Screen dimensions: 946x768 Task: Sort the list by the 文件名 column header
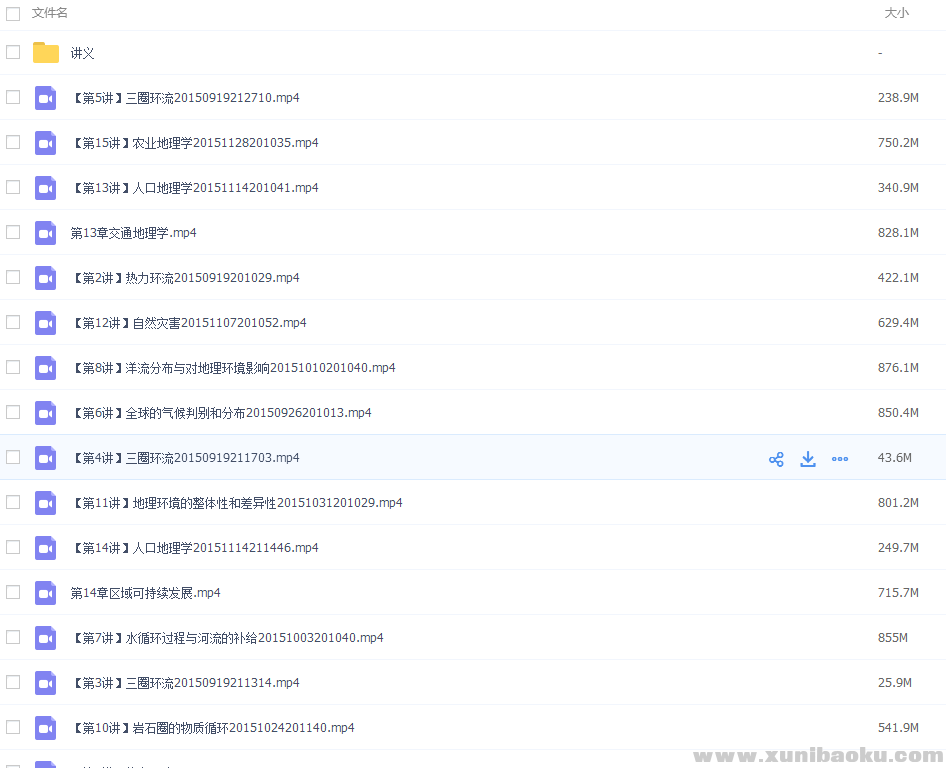[50, 13]
